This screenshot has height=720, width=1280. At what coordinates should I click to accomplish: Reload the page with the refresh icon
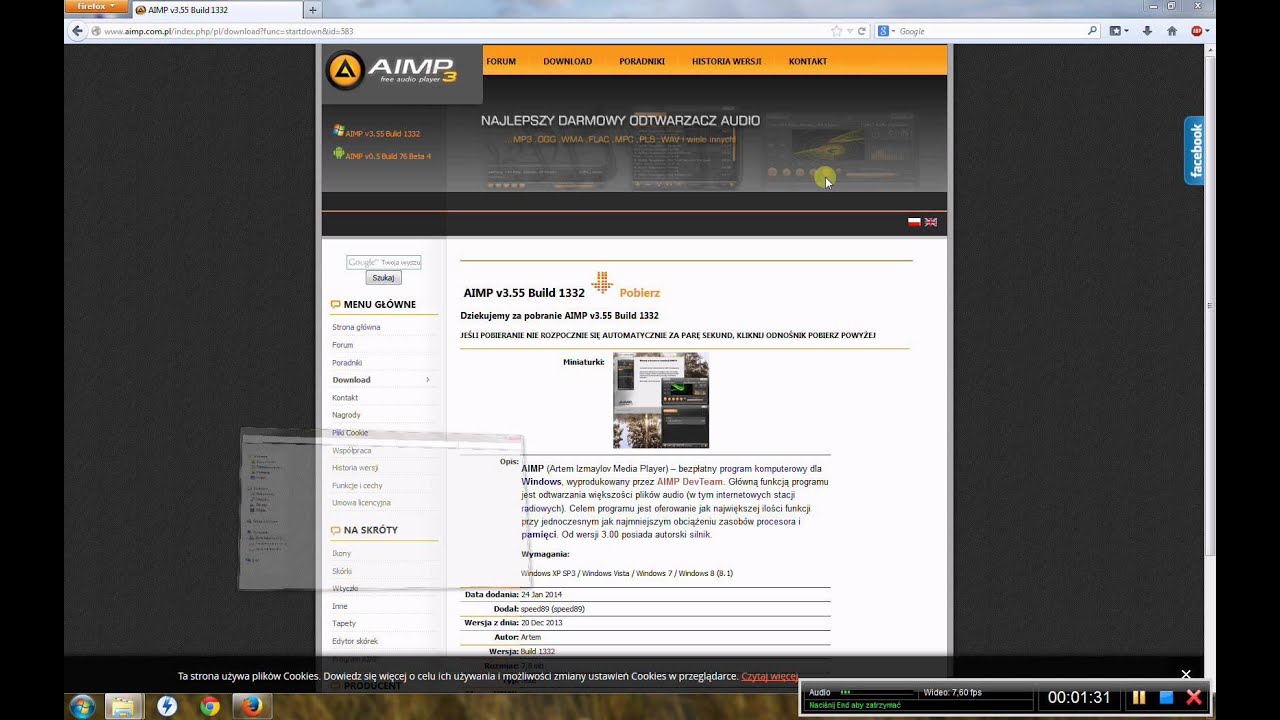(861, 31)
